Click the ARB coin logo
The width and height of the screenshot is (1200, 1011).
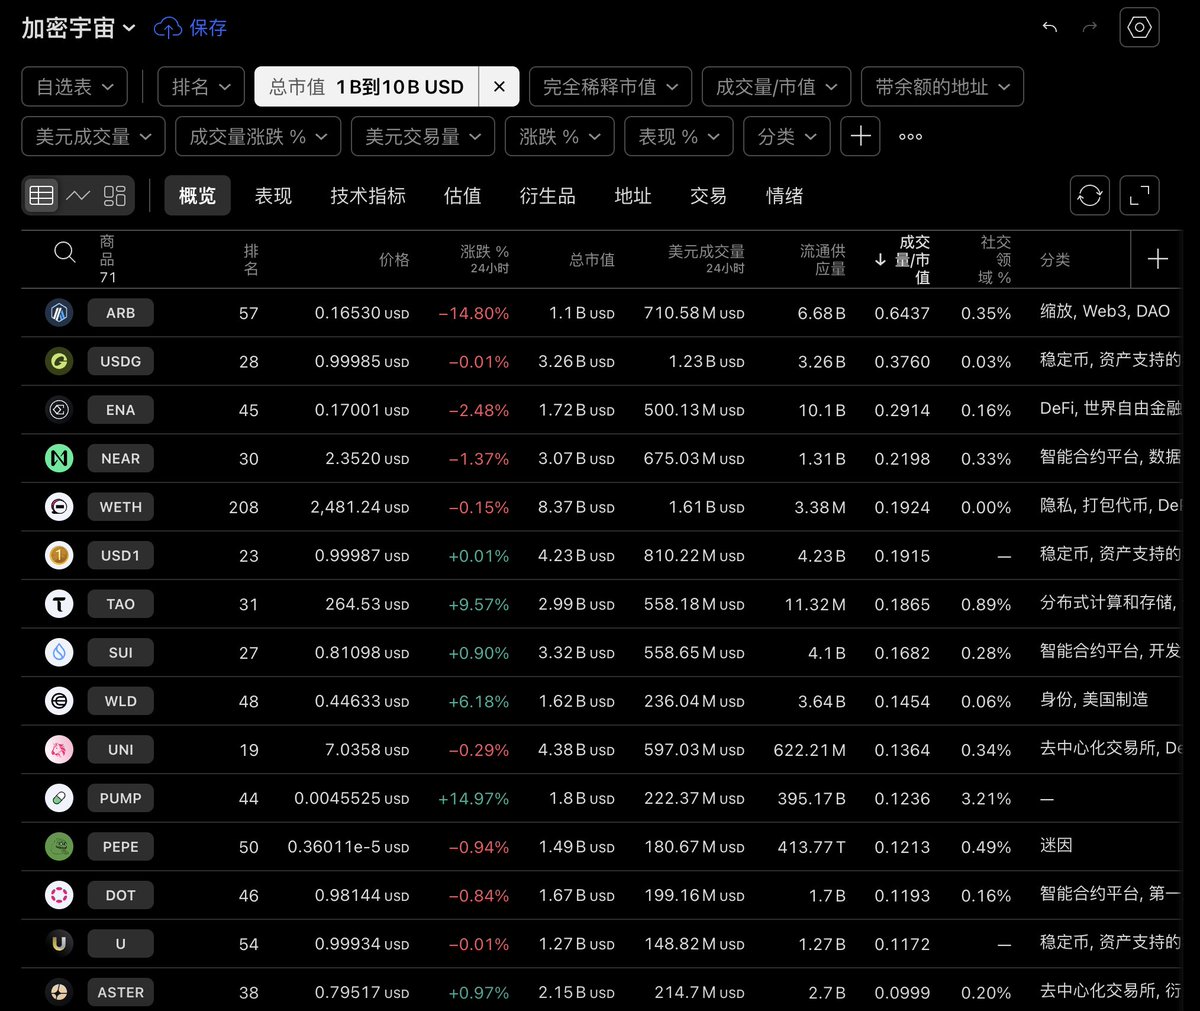point(60,313)
